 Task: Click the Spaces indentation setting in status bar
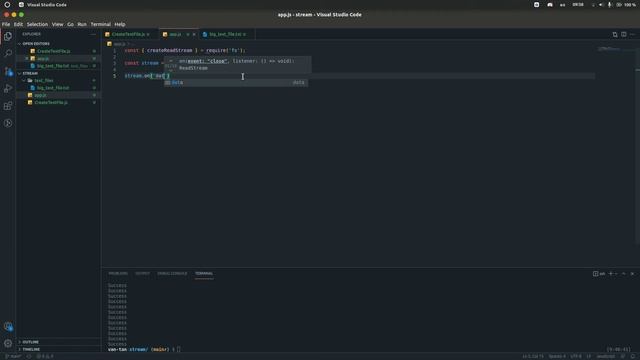click(x=557, y=356)
